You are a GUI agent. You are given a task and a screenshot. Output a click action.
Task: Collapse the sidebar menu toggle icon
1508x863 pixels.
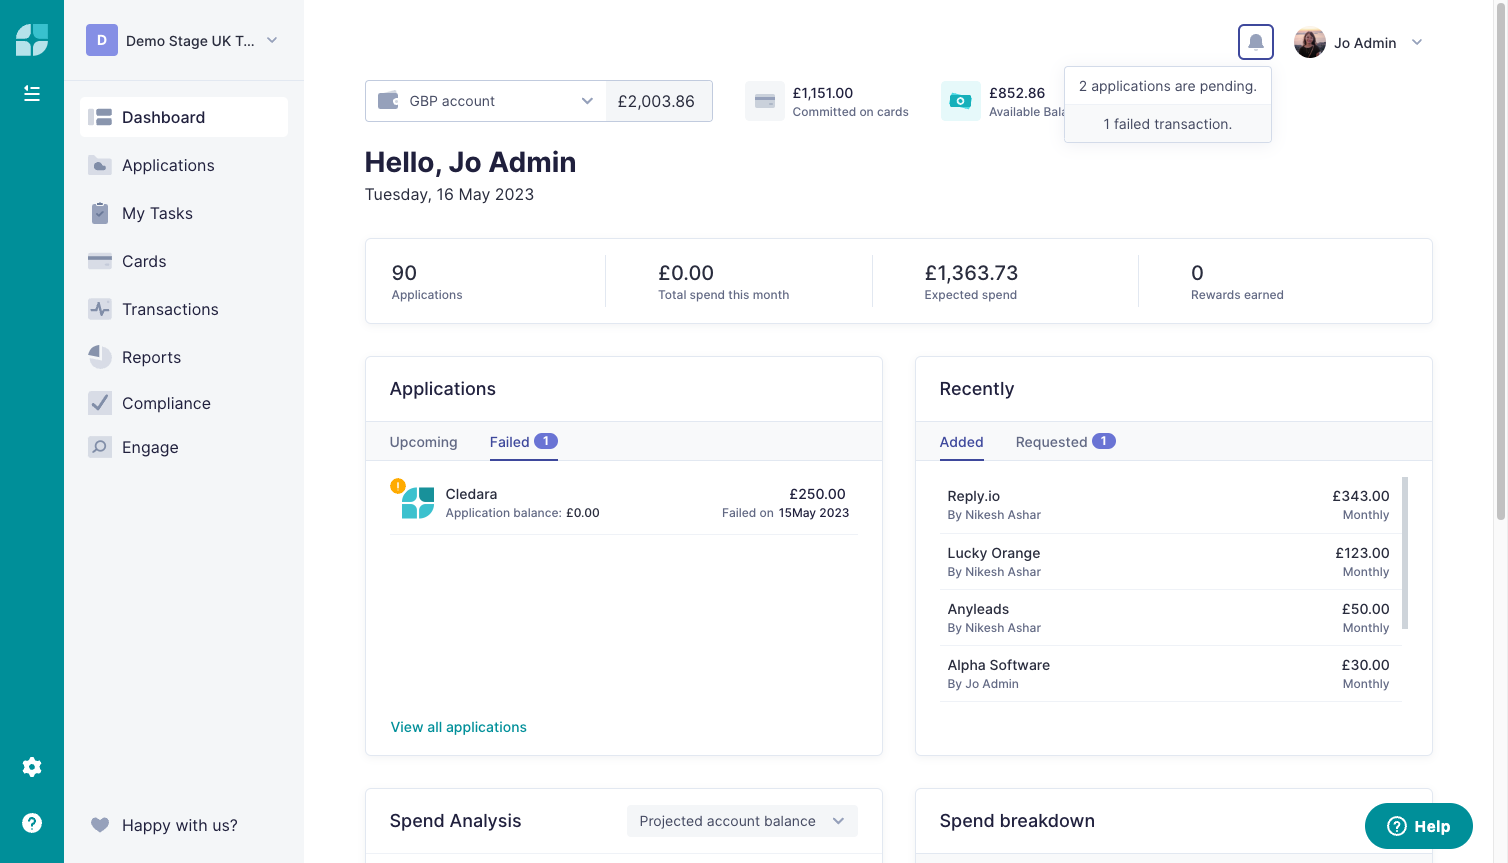pos(32,93)
